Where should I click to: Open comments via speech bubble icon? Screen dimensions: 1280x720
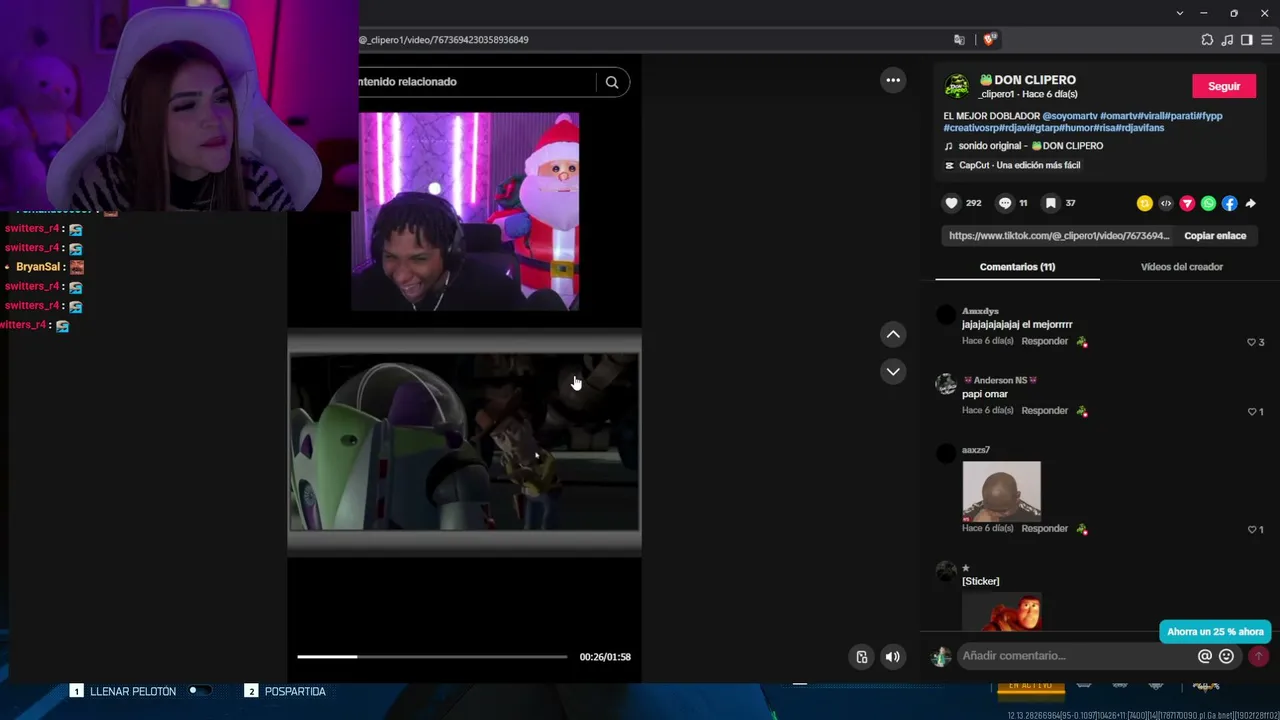coord(1005,203)
